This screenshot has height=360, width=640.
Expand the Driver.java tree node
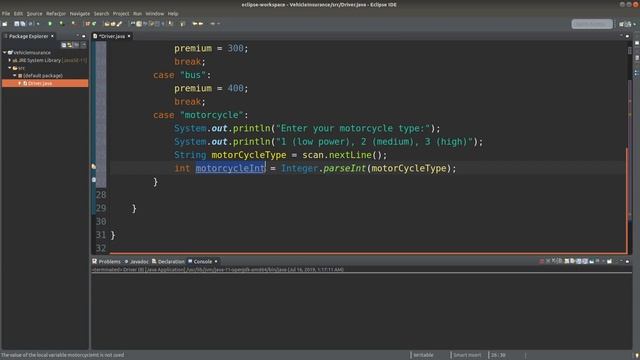click(x=19, y=83)
